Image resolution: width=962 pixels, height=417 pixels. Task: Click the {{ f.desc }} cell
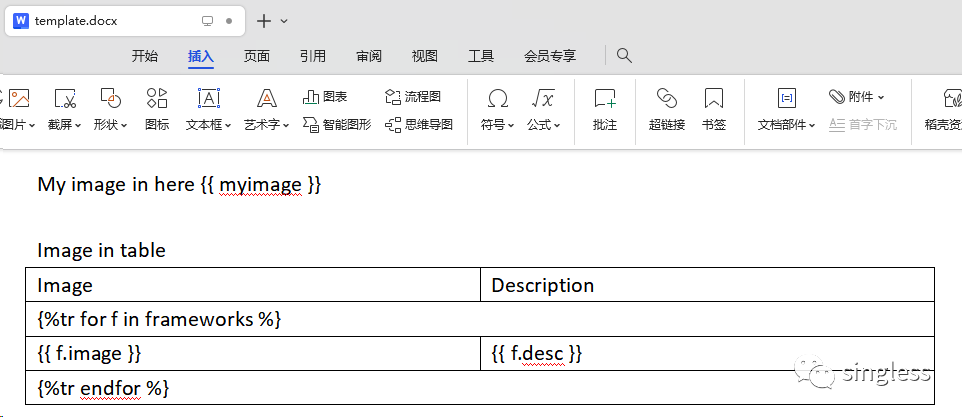pyautogui.click(x=707, y=353)
